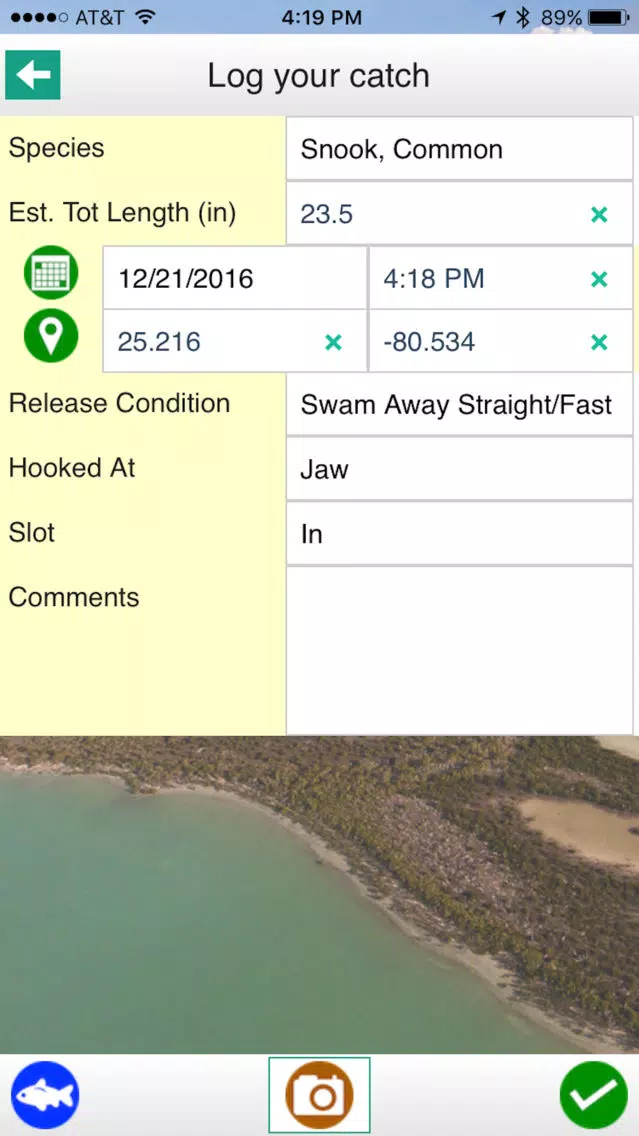This screenshot has width=639, height=1136.
Task: Open the calendar date picker icon
Action: (51, 272)
